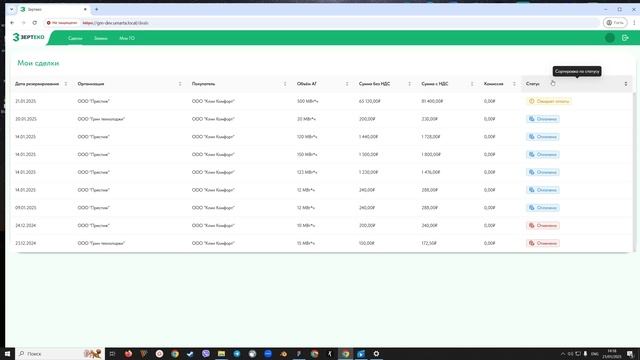Click the date 23.12.2024 cell
The height and width of the screenshot is (360, 640).
[26, 243]
